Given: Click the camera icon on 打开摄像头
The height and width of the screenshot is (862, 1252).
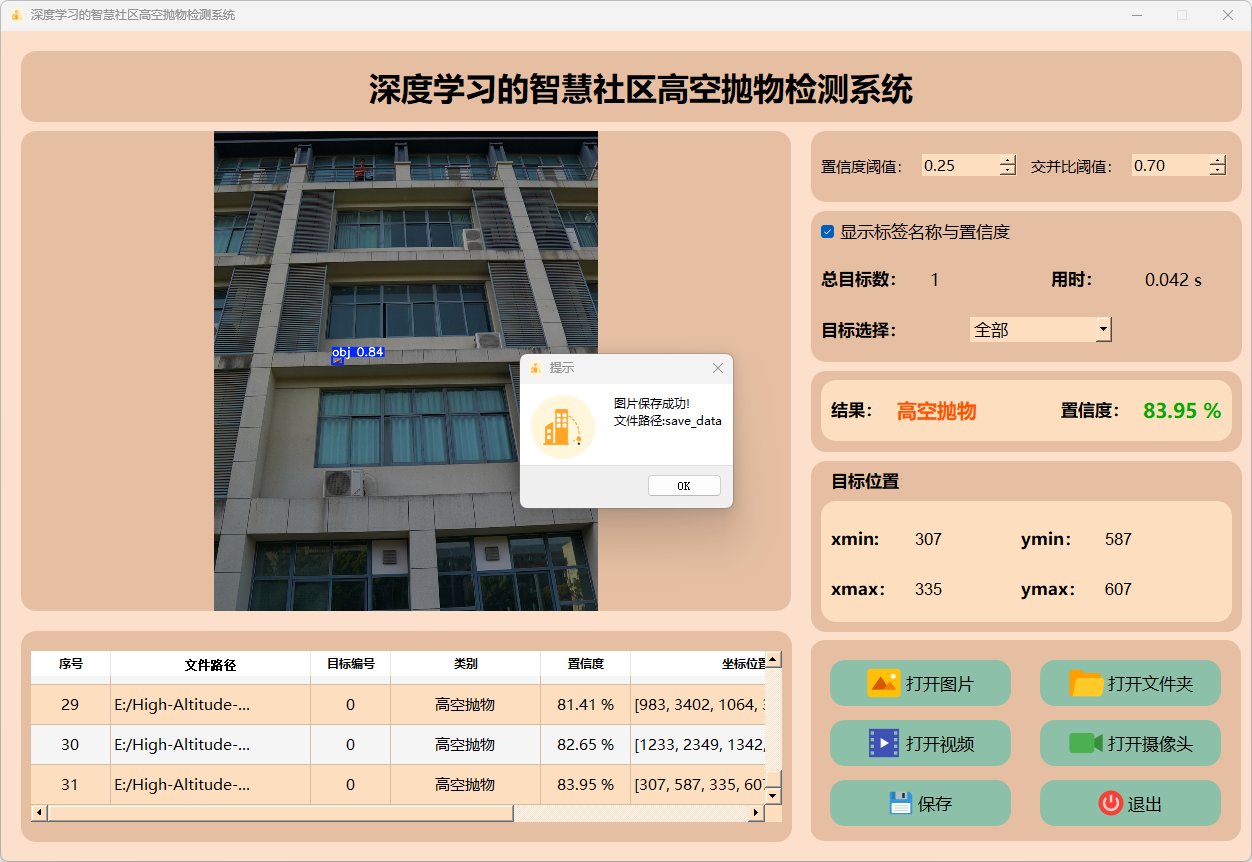Looking at the screenshot, I should point(1086,743).
